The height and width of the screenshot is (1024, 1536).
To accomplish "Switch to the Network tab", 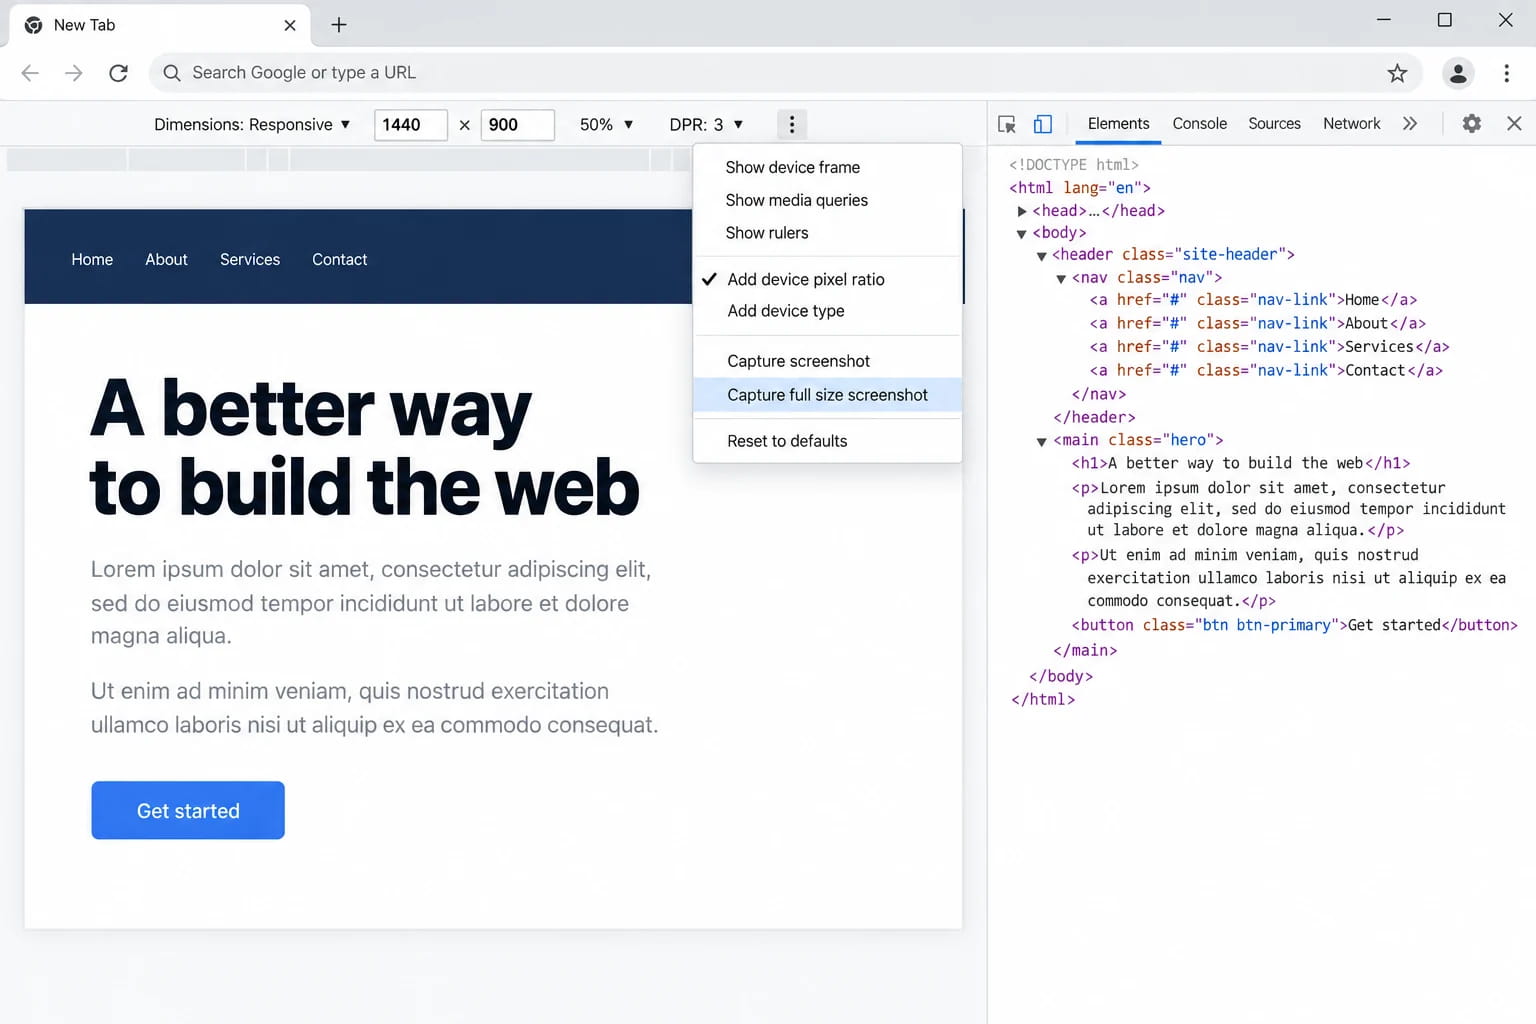I will tap(1351, 124).
